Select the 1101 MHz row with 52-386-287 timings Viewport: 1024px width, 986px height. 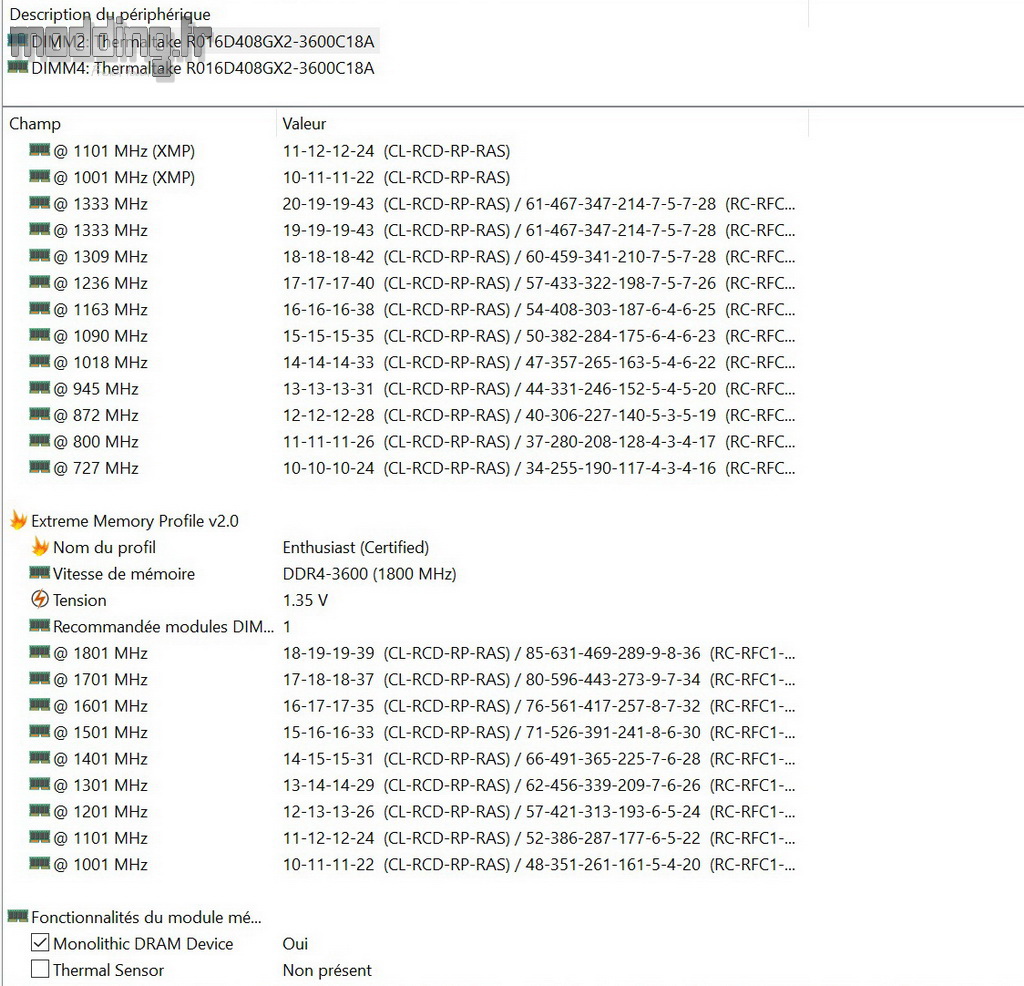pyautogui.click(x=411, y=838)
